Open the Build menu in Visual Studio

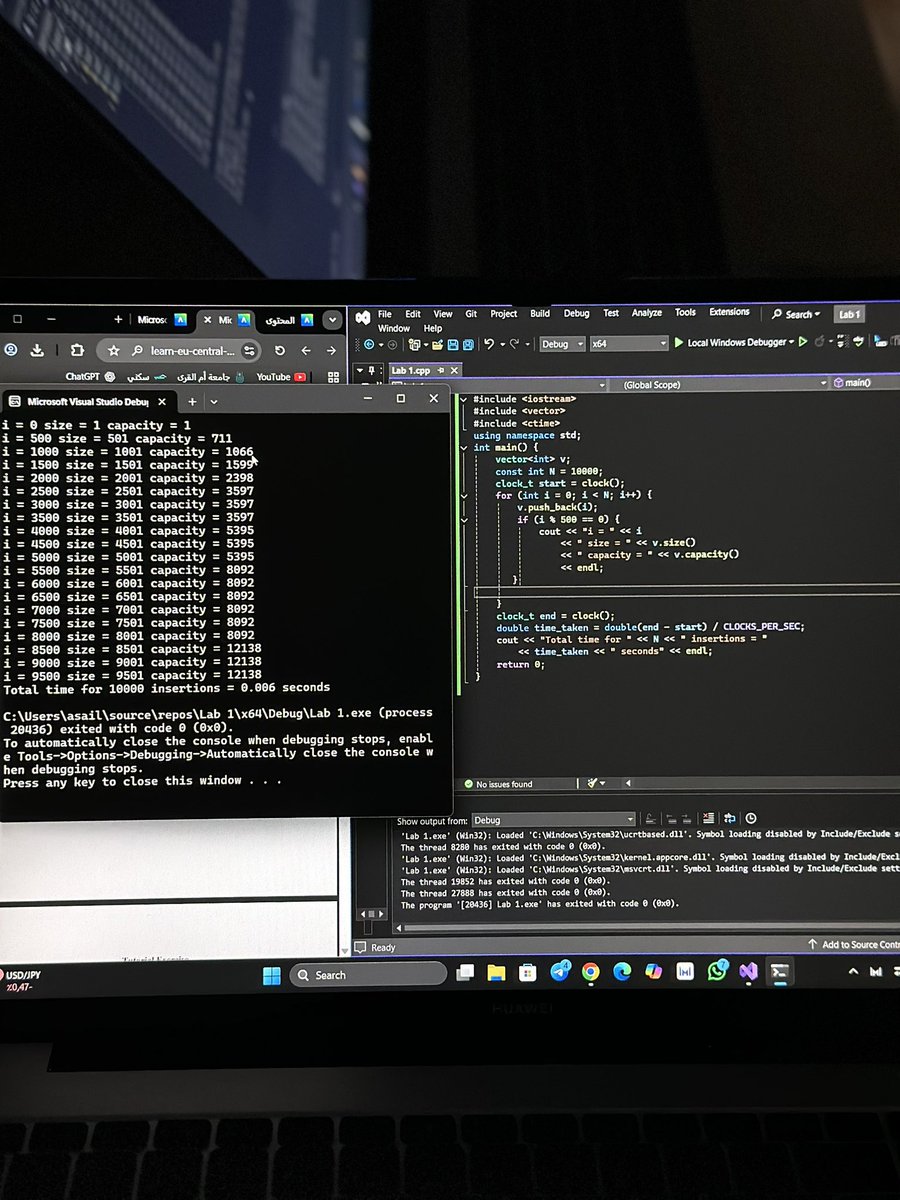[x=540, y=313]
